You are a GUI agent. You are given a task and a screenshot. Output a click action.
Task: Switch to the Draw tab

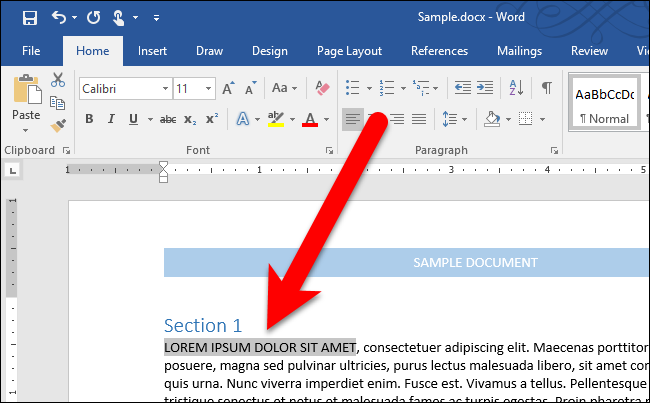209,51
